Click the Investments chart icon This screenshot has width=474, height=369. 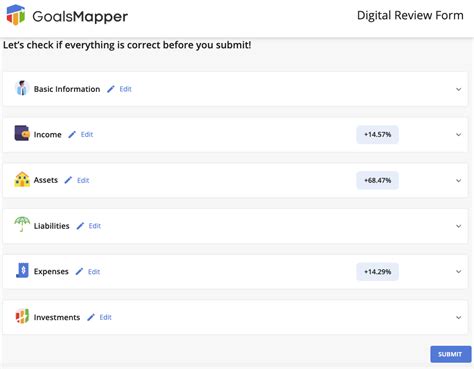tap(22, 316)
